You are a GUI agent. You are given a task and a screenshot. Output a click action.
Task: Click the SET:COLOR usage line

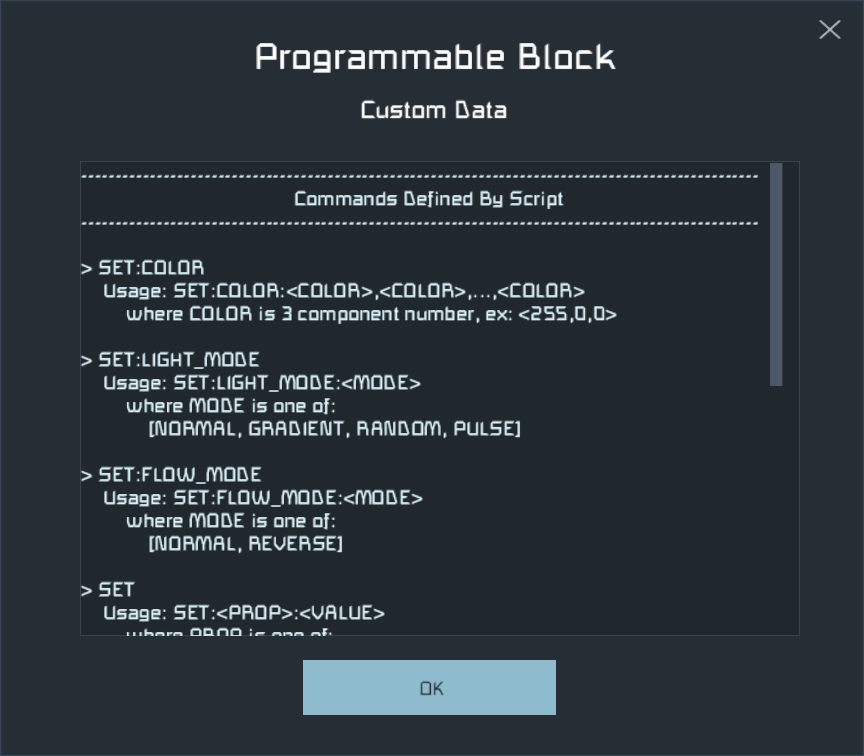[344, 291]
